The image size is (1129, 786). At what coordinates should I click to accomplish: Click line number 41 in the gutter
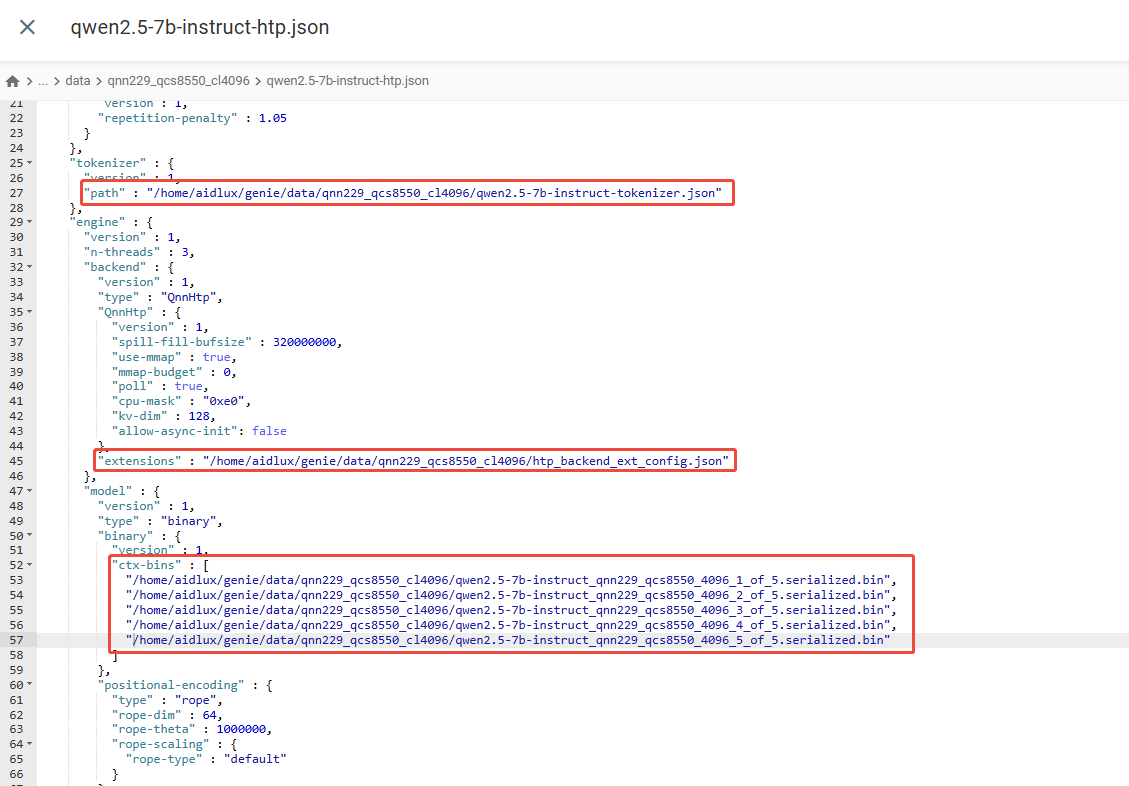pos(15,401)
